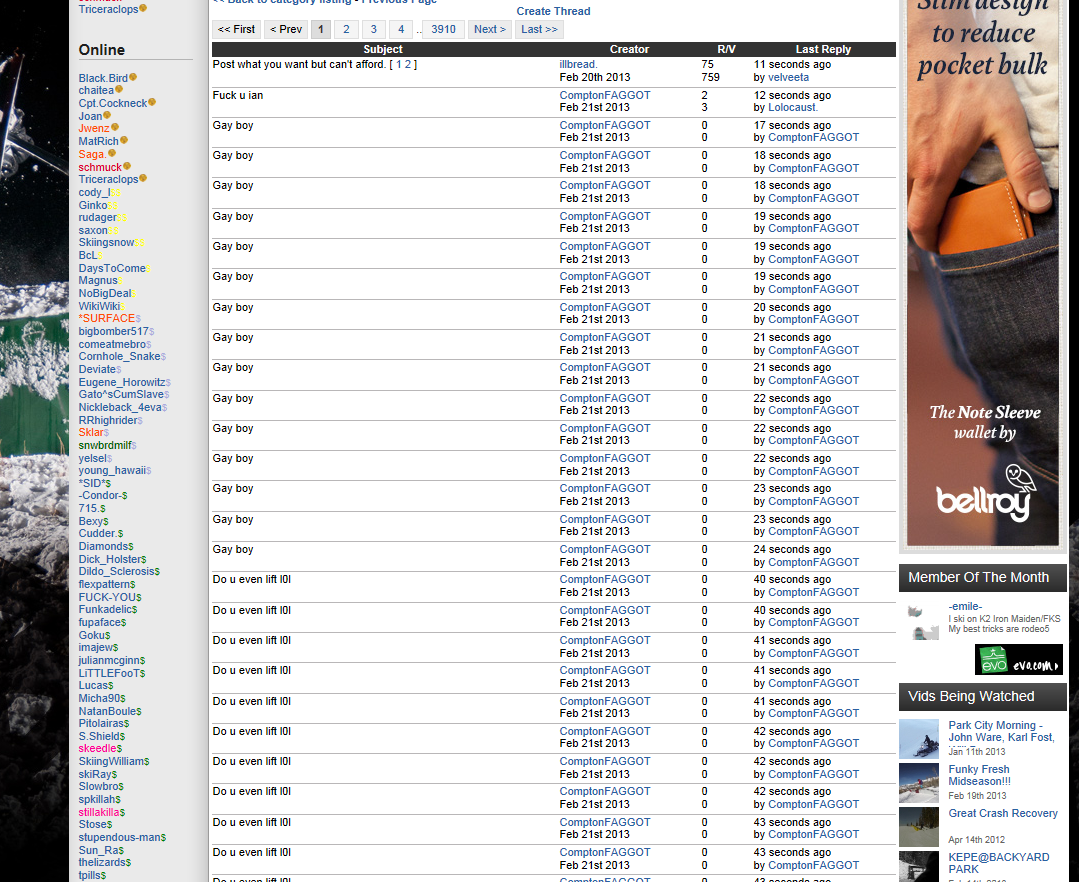The width and height of the screenshot is (1079, 882).
Task: Go to page 2 of the thread list
Action: pos(346,29)
